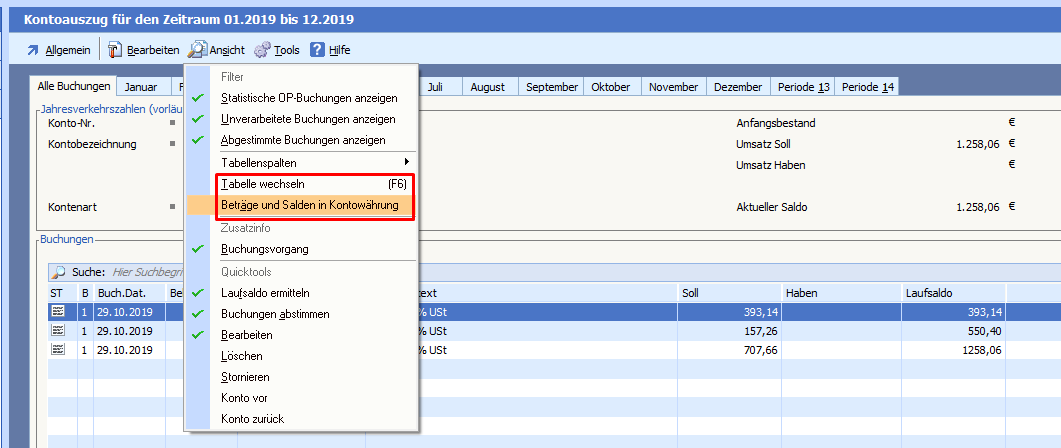Click the search magnifier icon beside Suche
Image resolution: width=1061 pixels, height=448 pixels.
[x=58, y=272]
